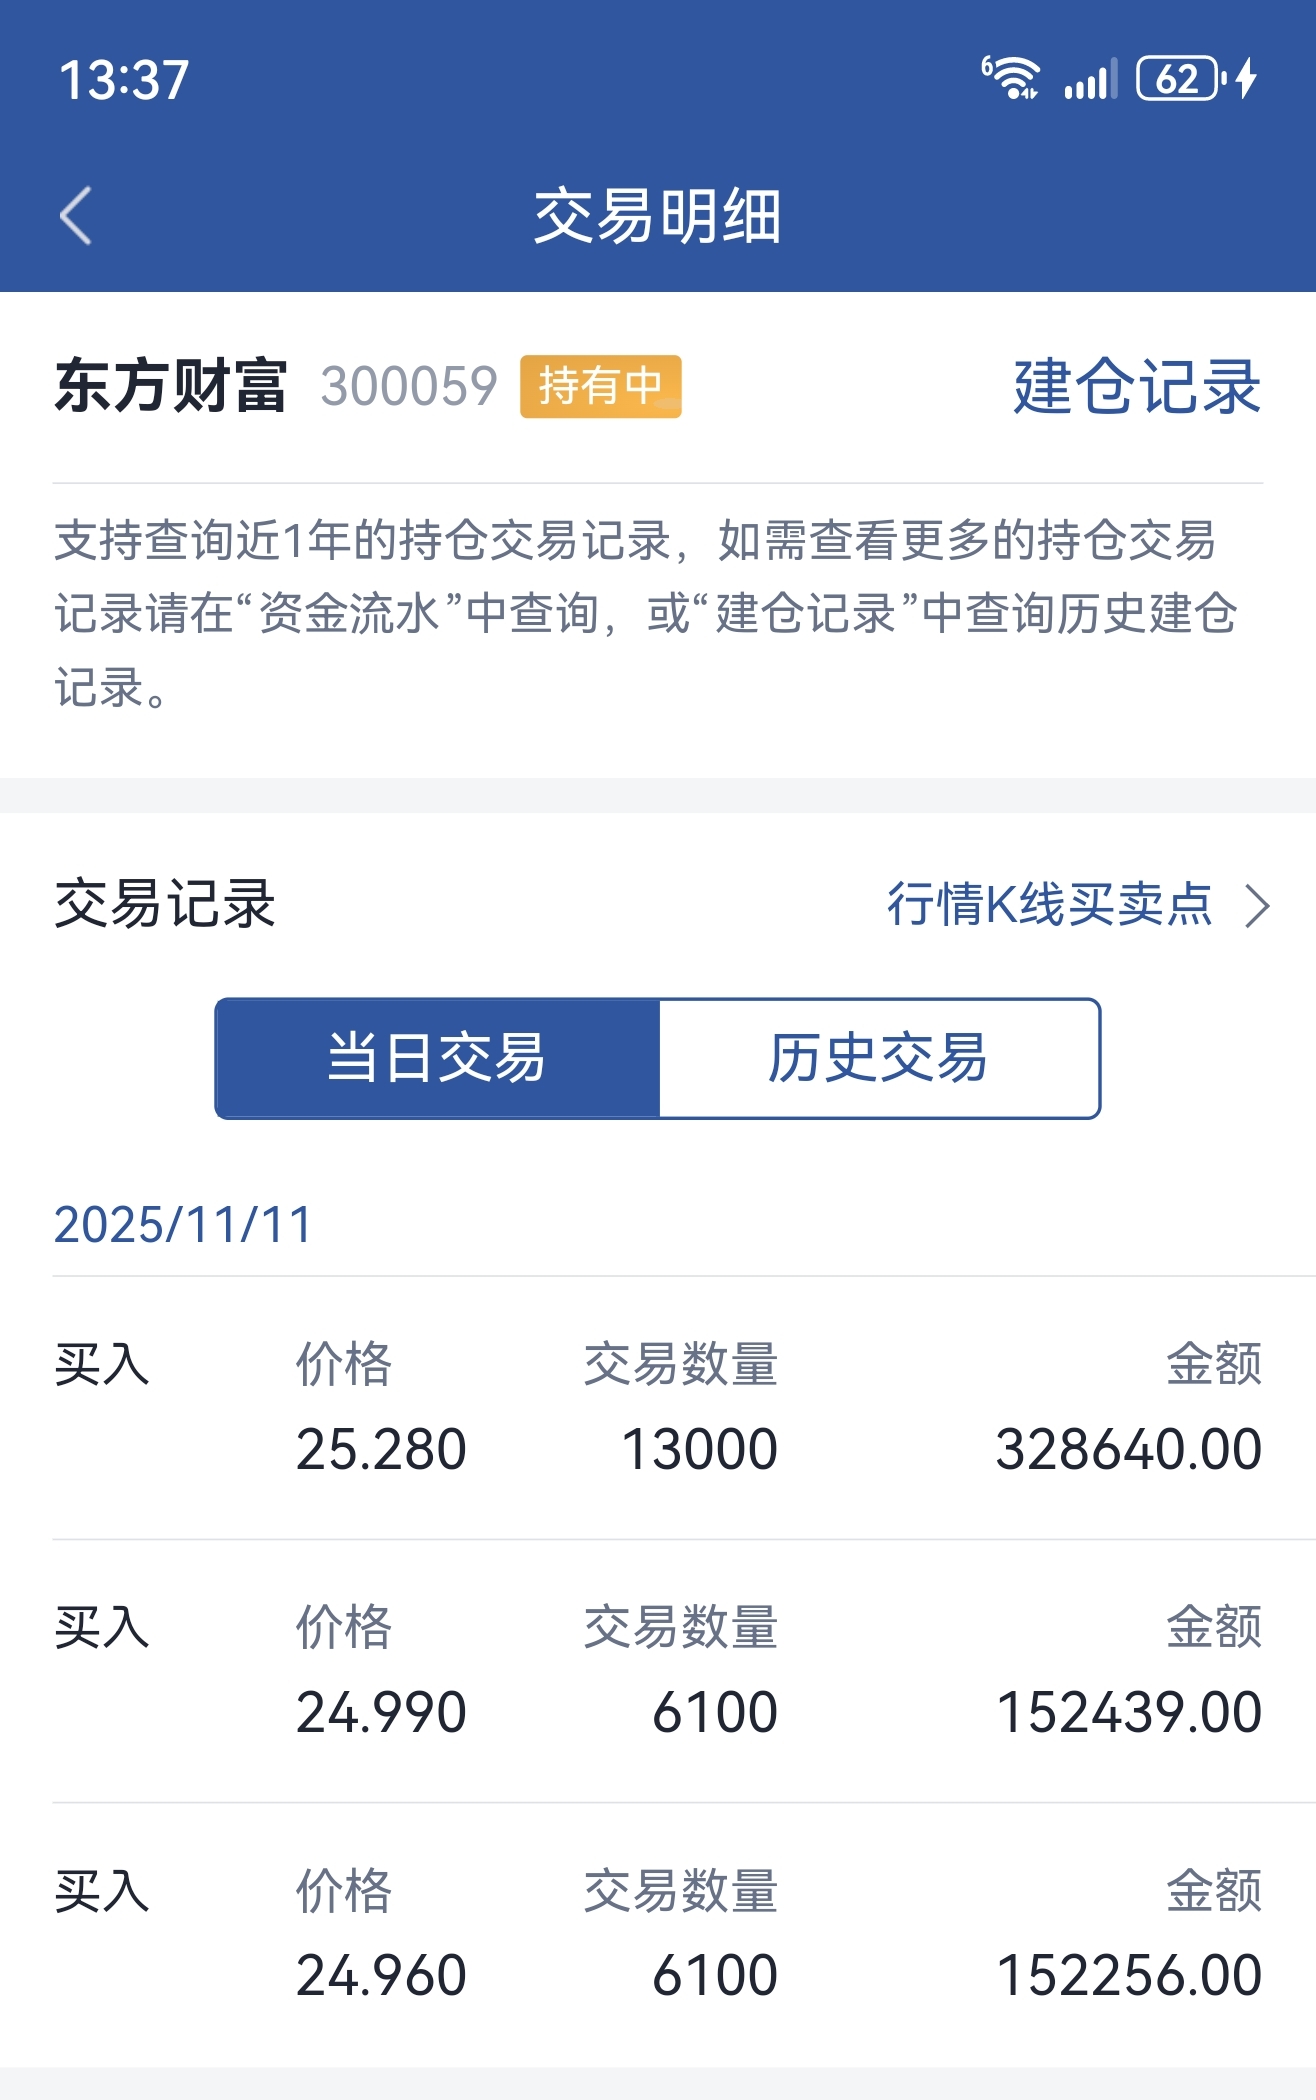Expand the chevron beside 行情K线买卖点
Image resolution: width=1316 pixels, height=2100 pixels.
pyautogui.click(x=1257, y=906)
